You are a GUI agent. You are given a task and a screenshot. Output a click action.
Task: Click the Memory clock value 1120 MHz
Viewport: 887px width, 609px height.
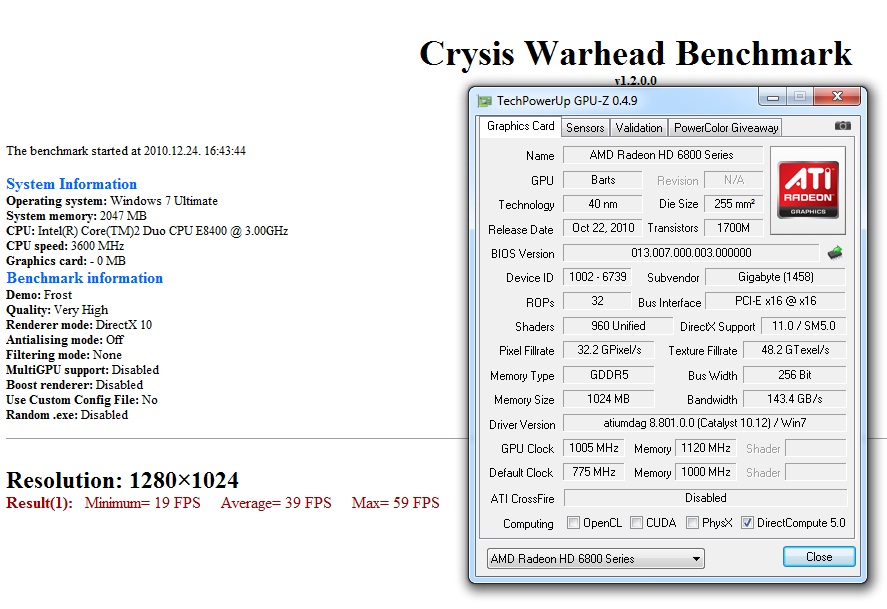(x=705, y=448)
